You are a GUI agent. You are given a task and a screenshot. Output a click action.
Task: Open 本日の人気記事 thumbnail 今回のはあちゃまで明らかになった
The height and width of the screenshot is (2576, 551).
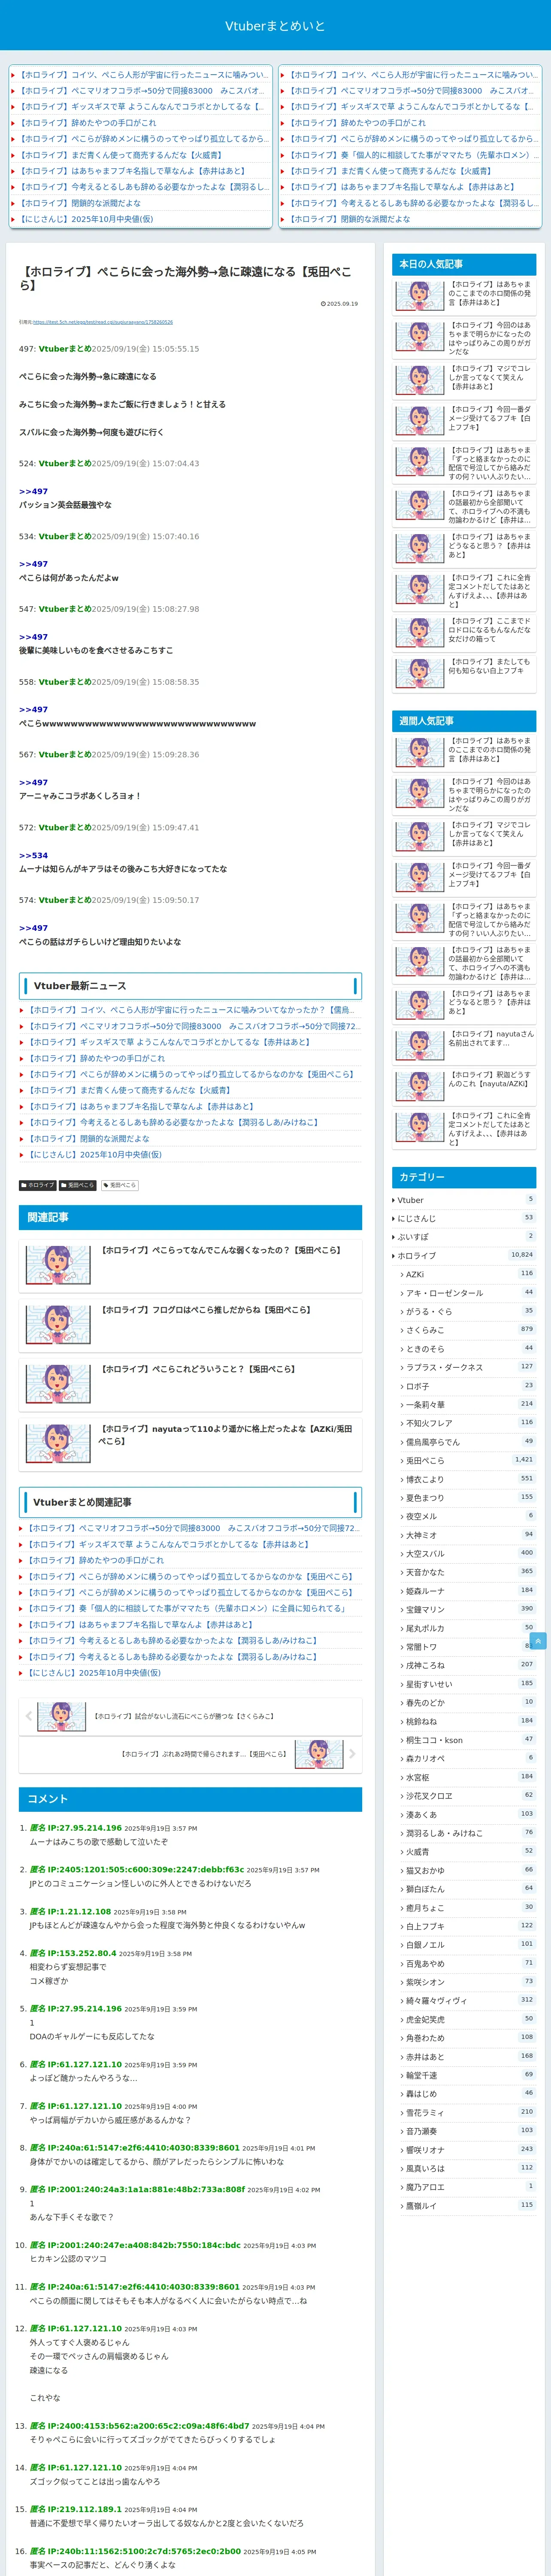tap(420, 338)
